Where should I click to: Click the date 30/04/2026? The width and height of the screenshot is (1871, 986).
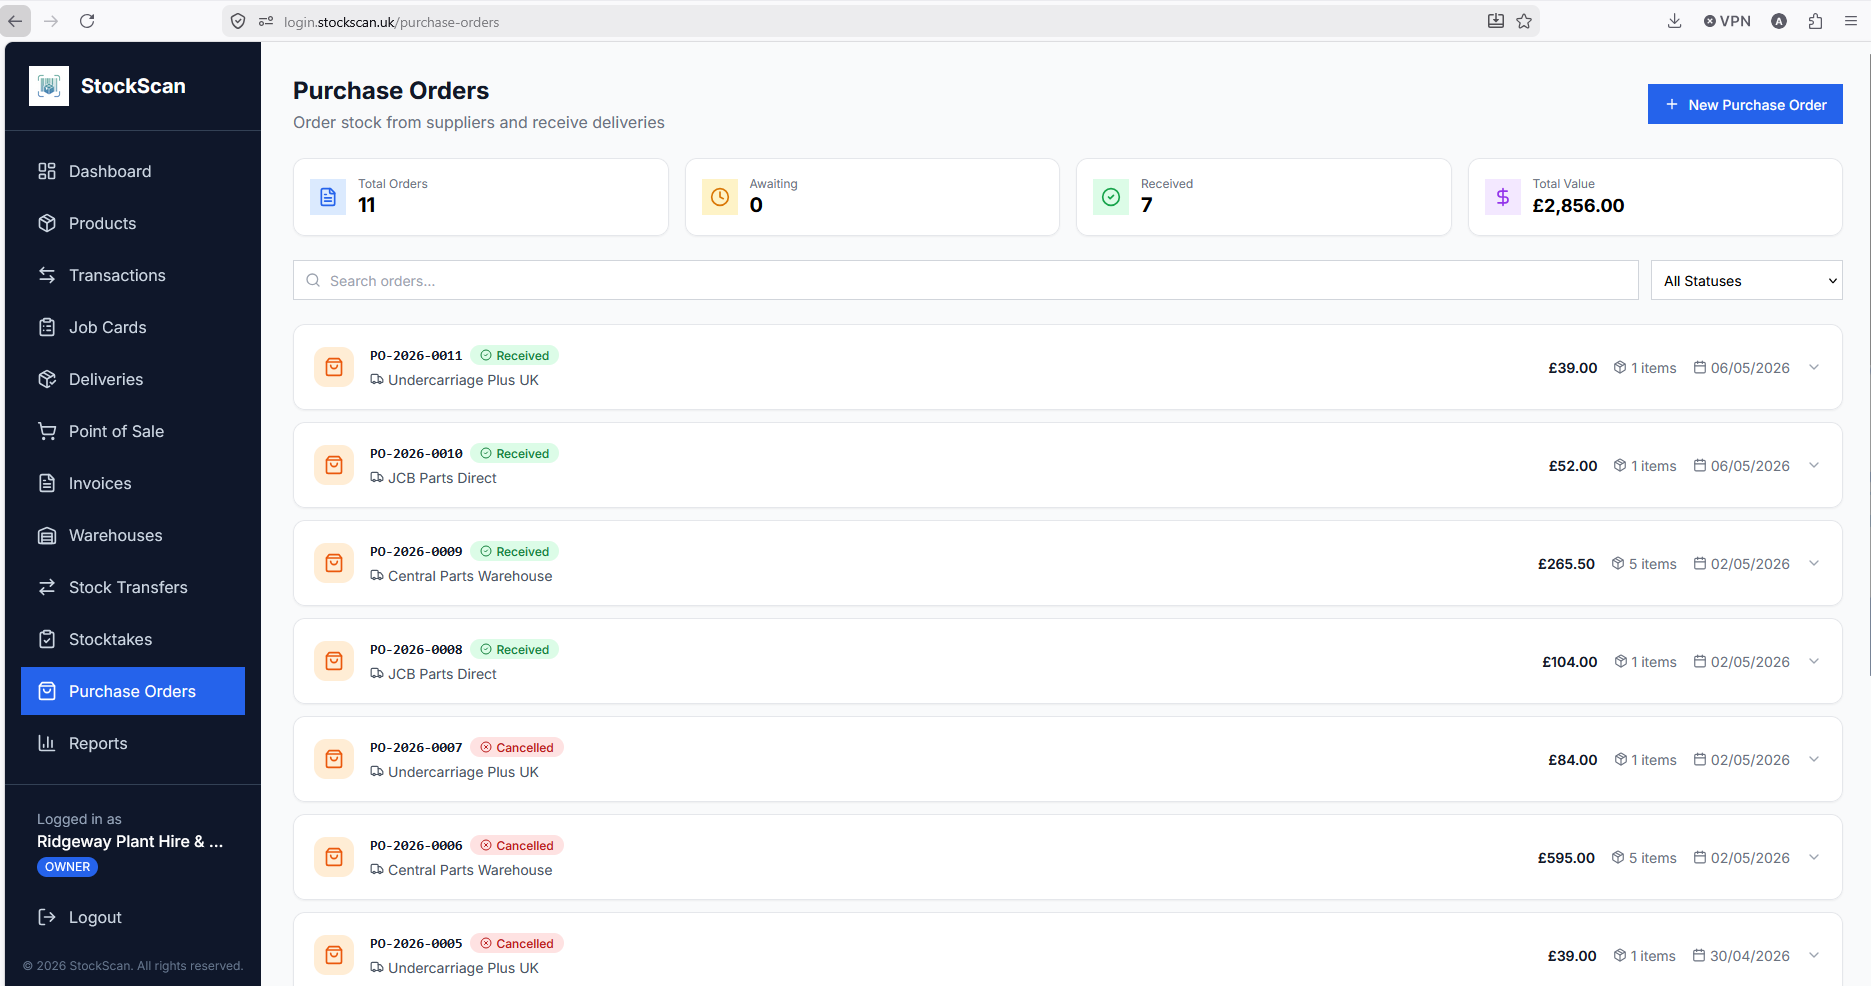pos(1749,956)
